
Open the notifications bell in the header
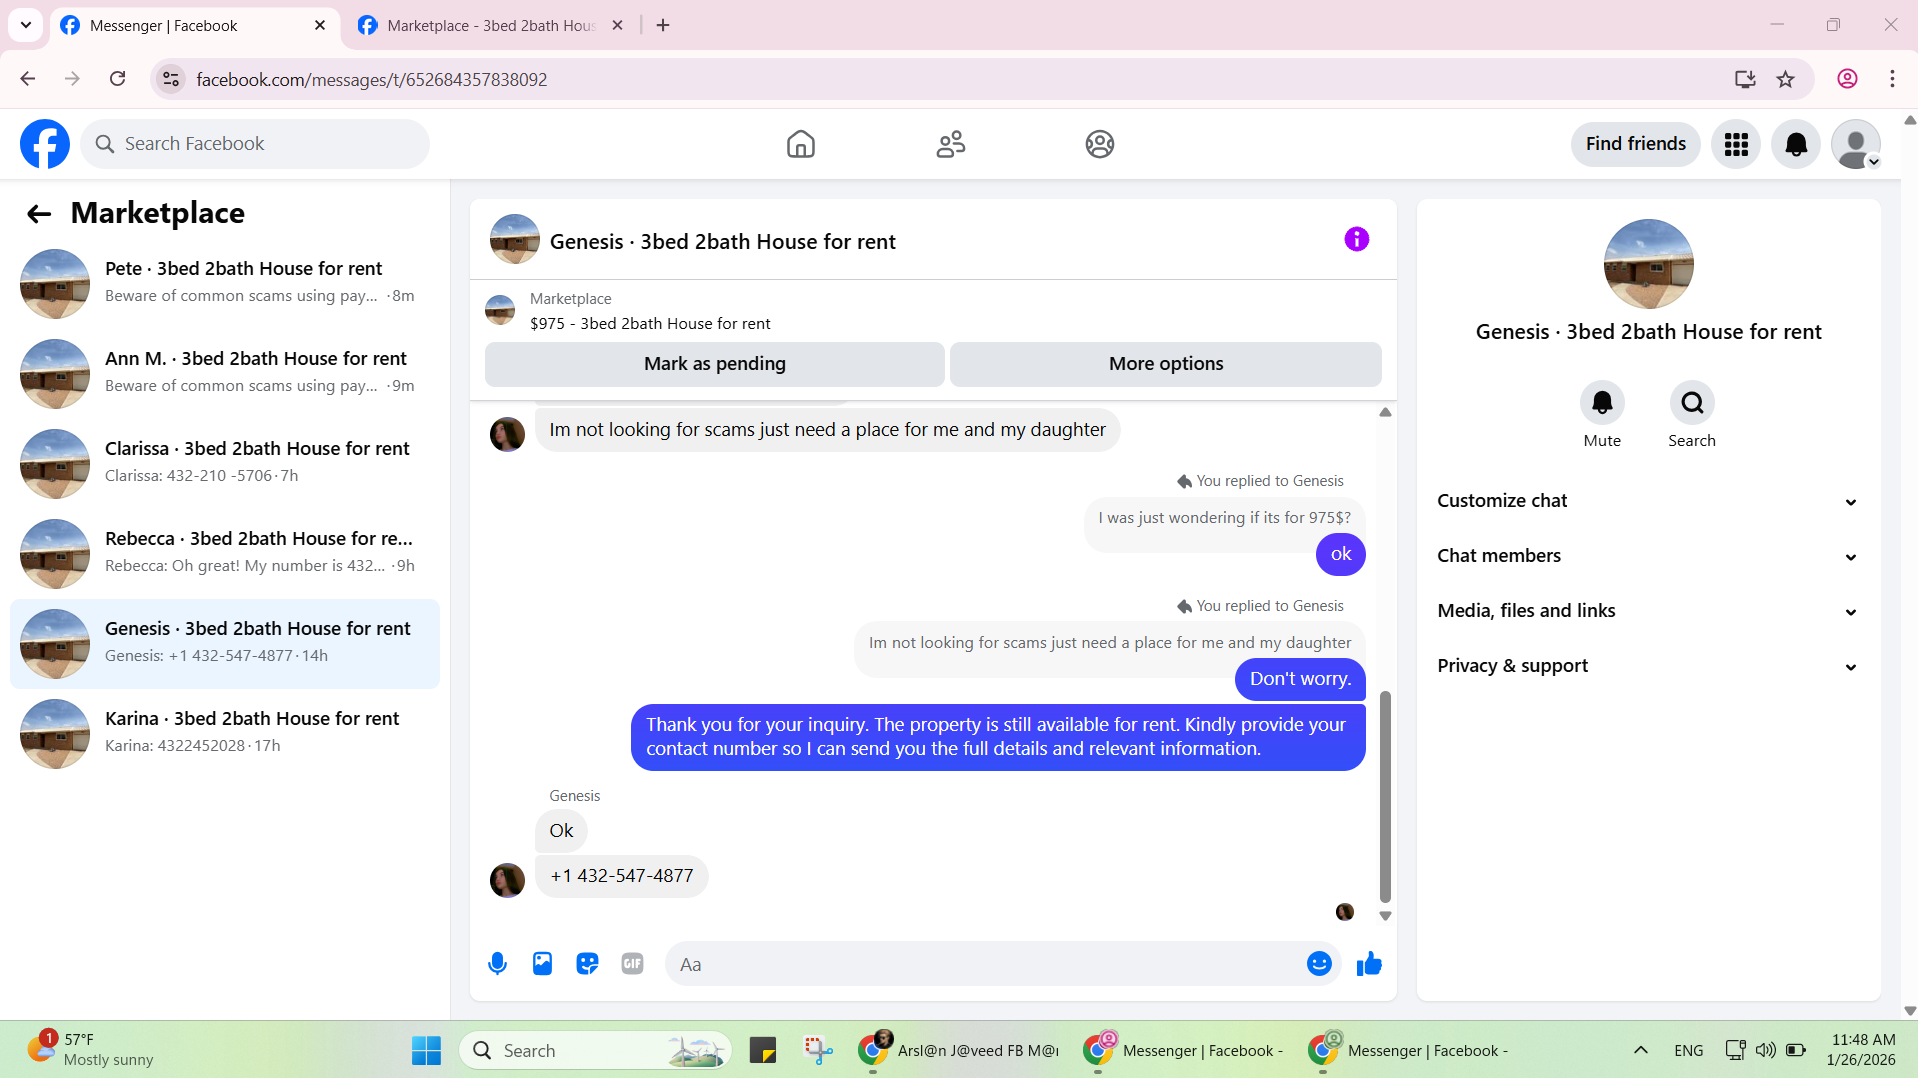pyautogui.click(x=1796, y=144)
